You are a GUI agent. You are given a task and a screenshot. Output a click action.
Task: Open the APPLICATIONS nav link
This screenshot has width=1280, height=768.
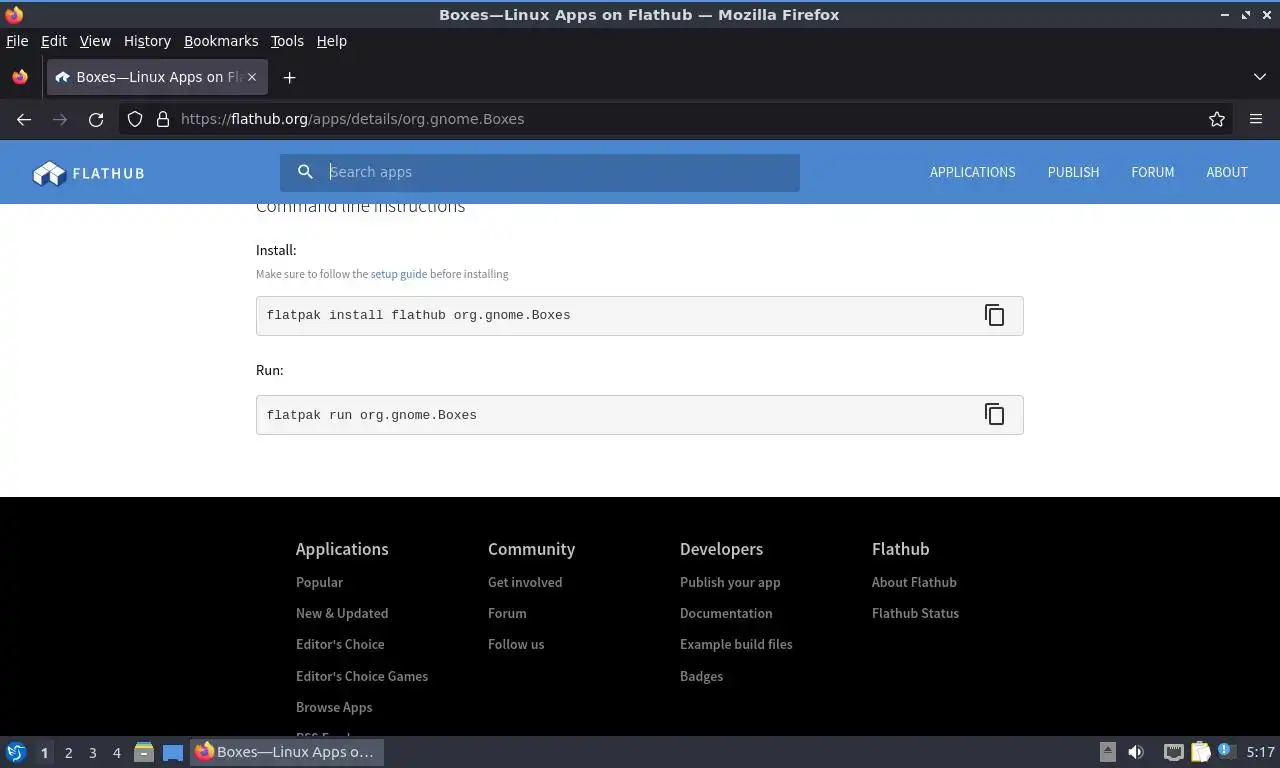pos(972,172)
